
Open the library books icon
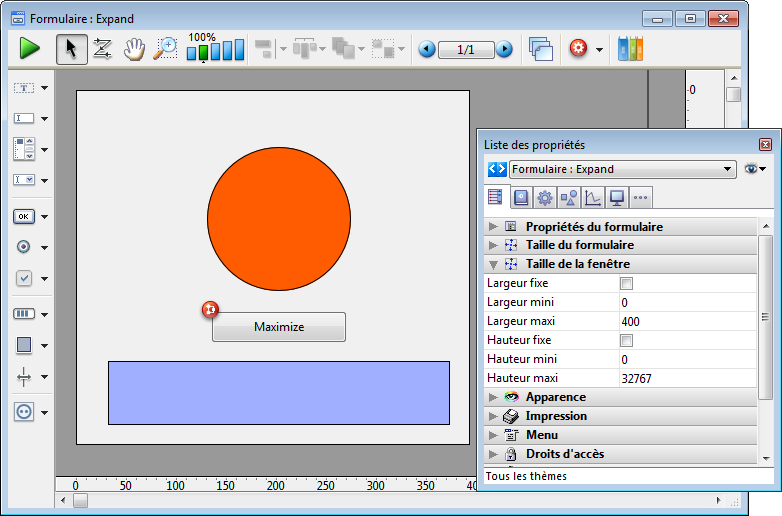coord(630,49)
